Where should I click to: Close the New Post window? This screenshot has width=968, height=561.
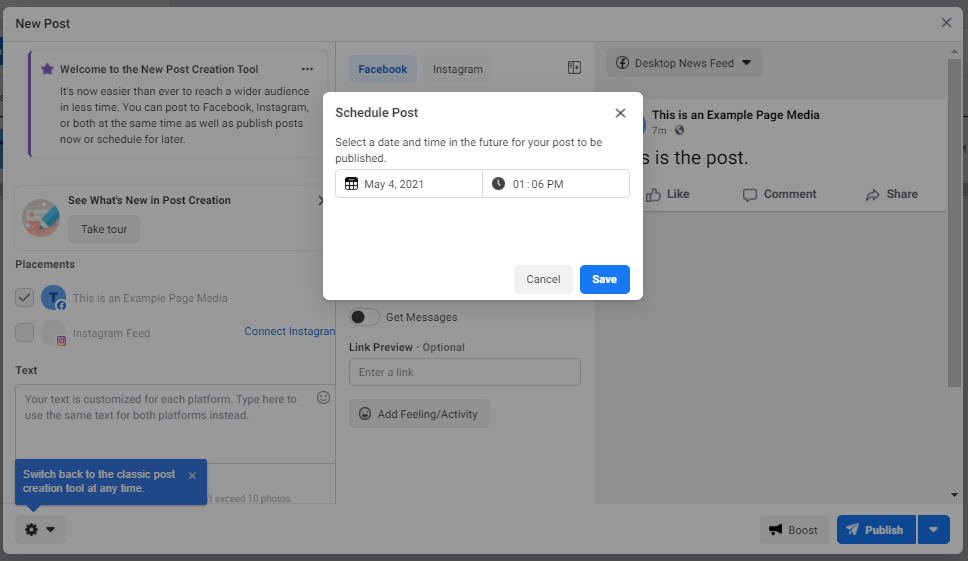tap(946, 23)
